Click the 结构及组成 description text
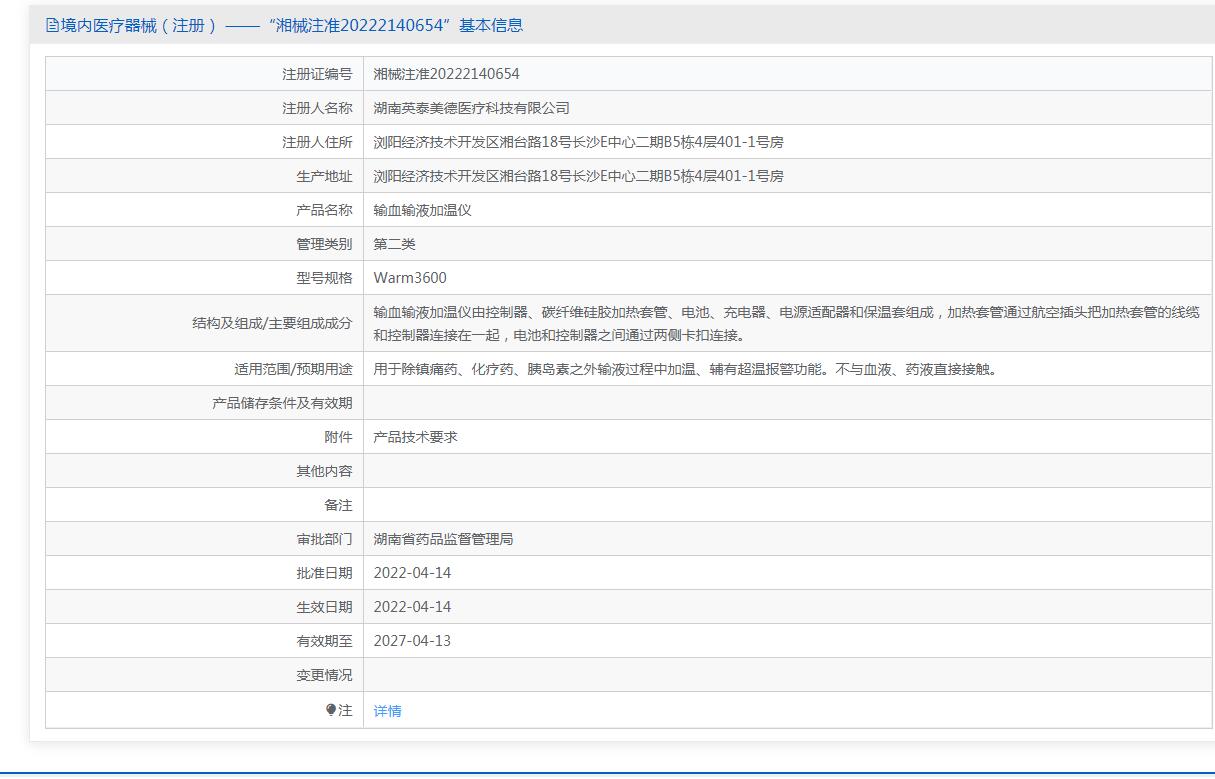The width and height of the screenshot is (1215, 779). [x=785, y=323]
